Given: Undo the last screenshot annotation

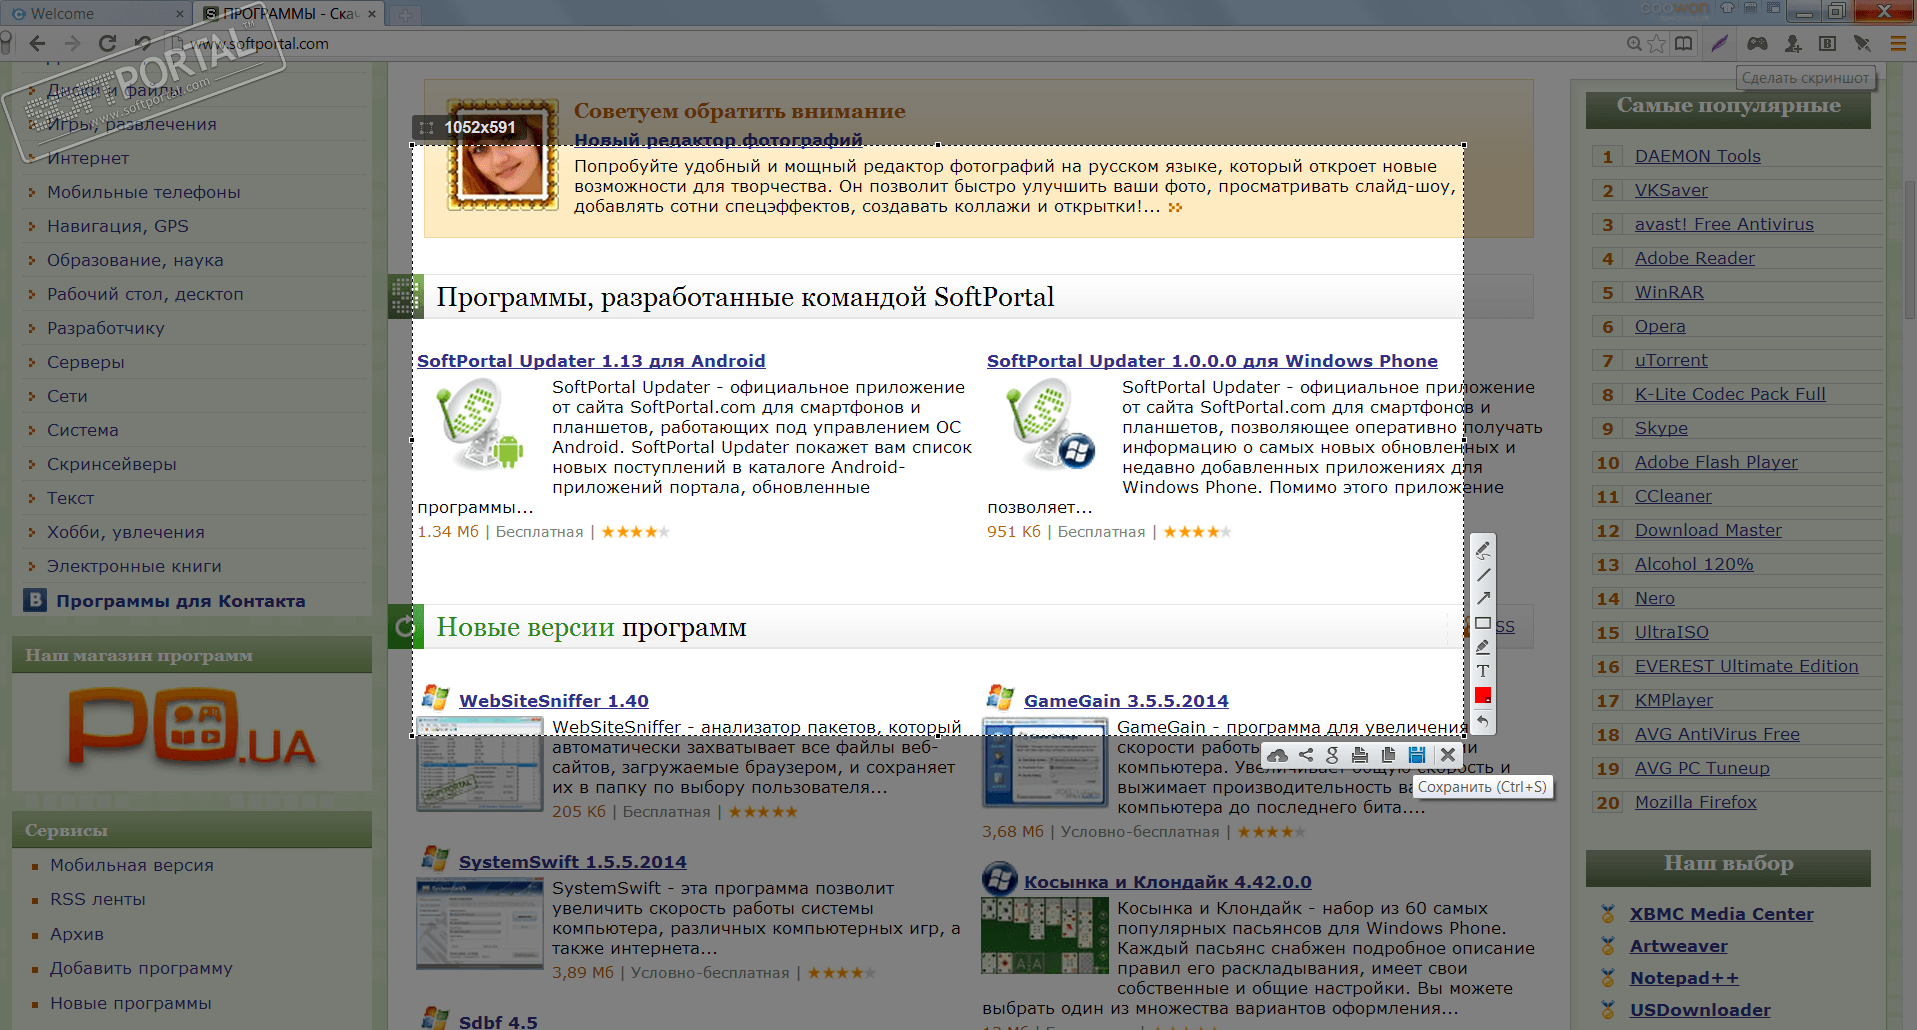Looking at the screenshot, I should coord(1483,720).
